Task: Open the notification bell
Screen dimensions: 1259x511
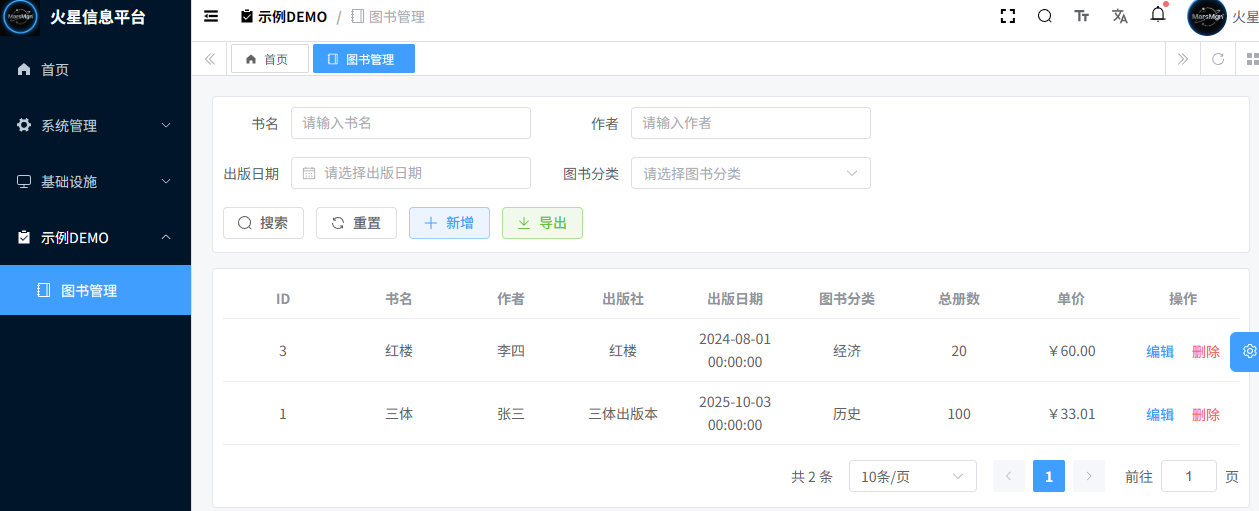Action: pyautogui.click(x=1158, y=15)
